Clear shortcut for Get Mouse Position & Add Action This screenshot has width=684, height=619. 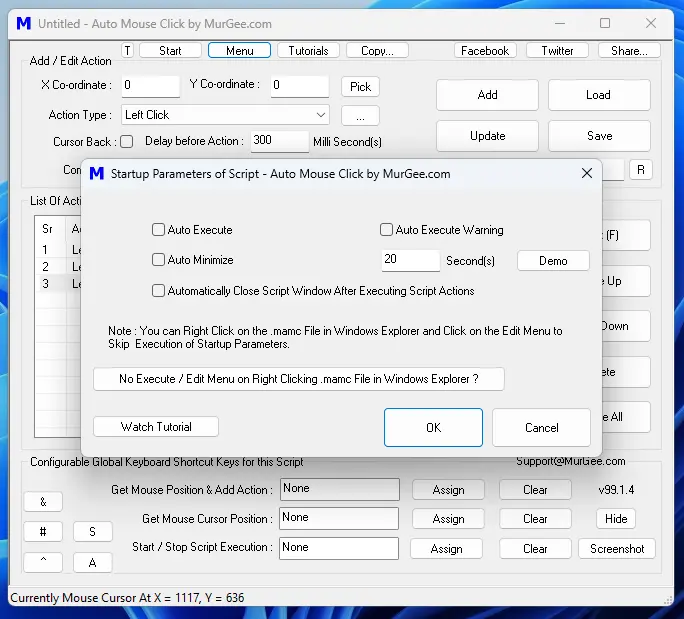click(x=535, y=490)
